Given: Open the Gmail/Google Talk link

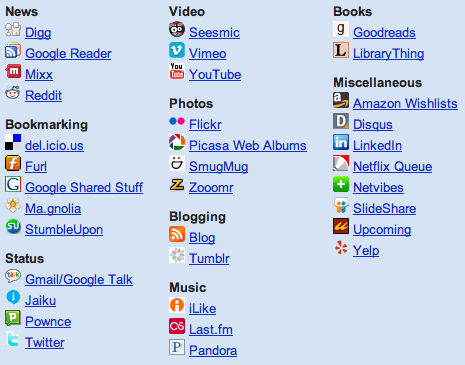Looking at the screenshot, I should point(79,280).
